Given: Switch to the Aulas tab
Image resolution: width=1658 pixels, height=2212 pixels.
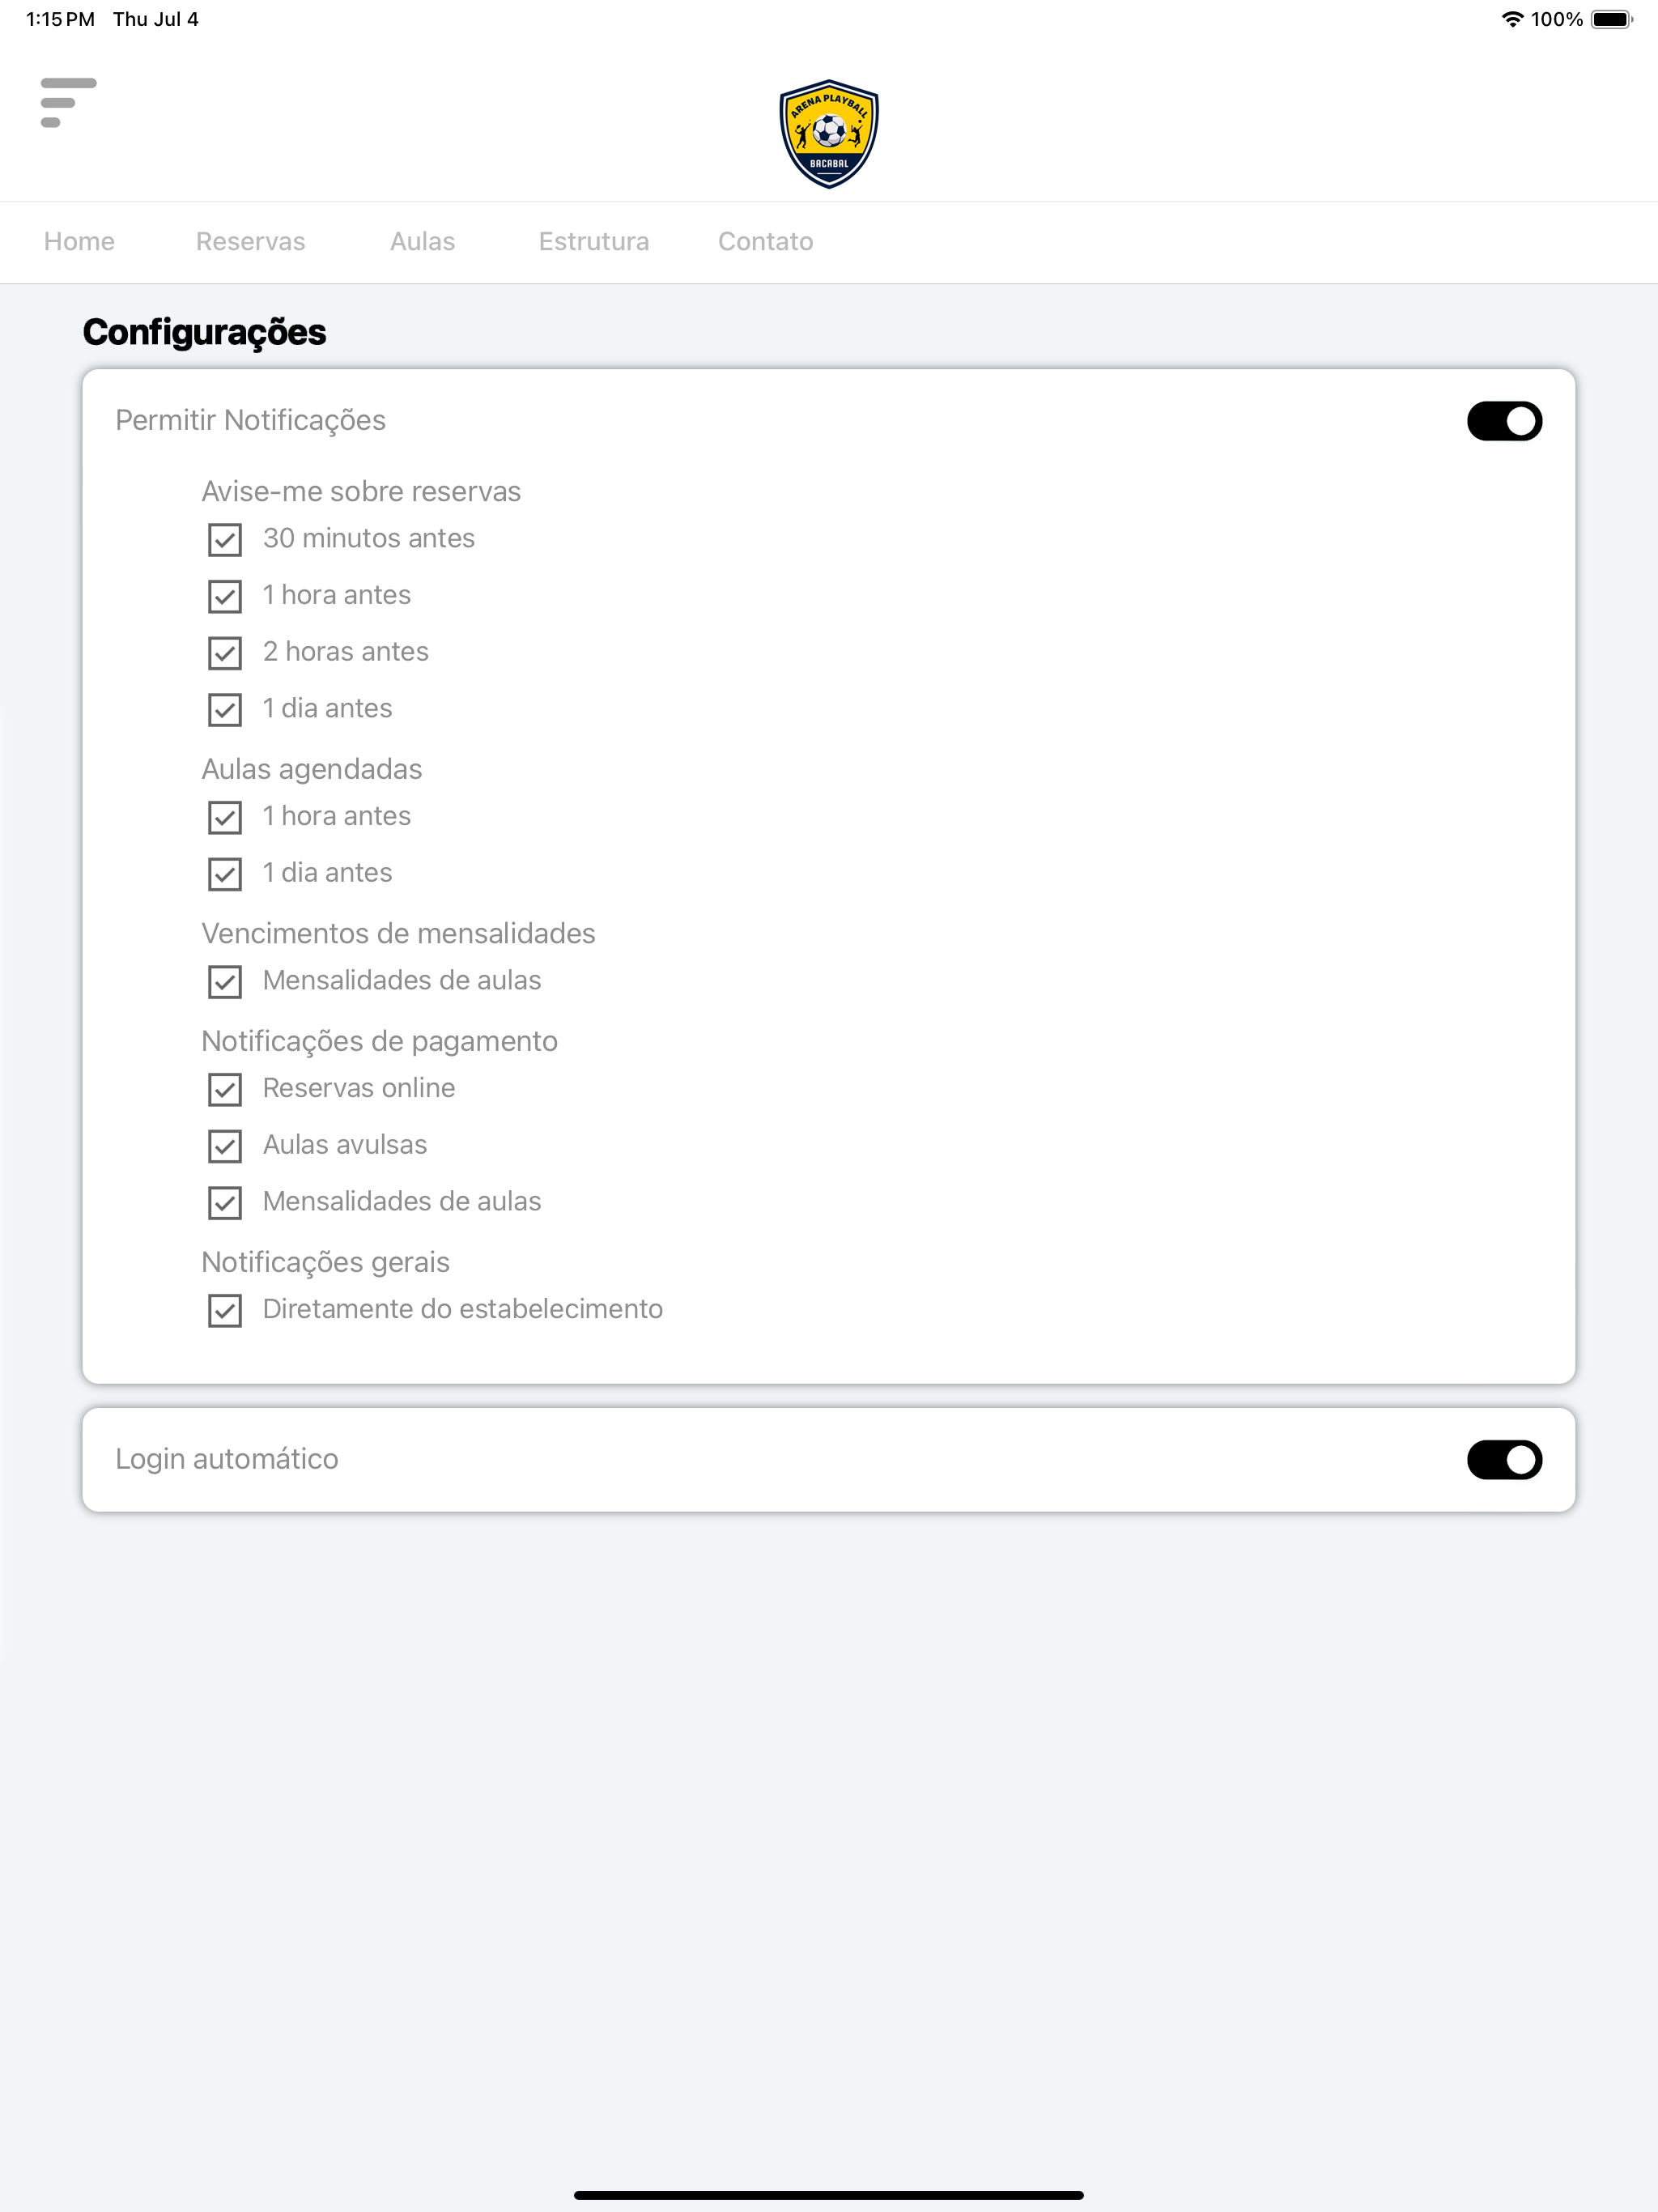Looking at the screenshot, I should (422, 242).
